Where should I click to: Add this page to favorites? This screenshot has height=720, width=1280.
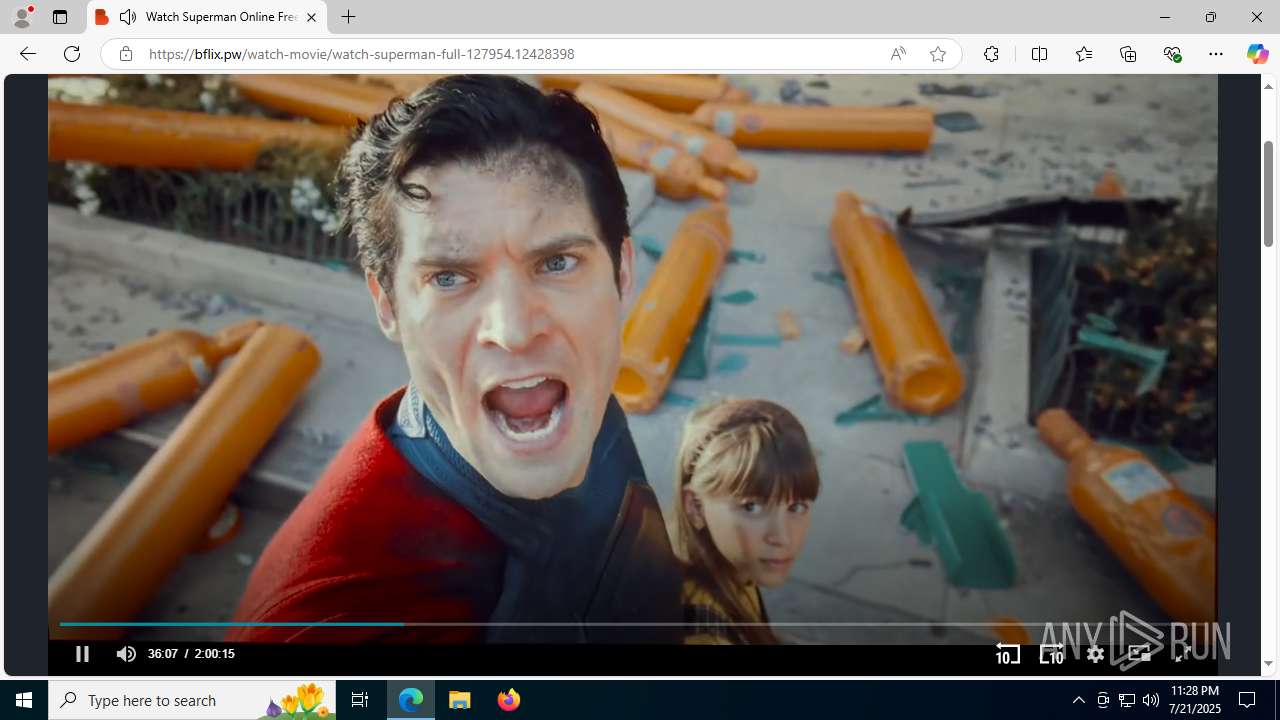[x=937, y=54]
